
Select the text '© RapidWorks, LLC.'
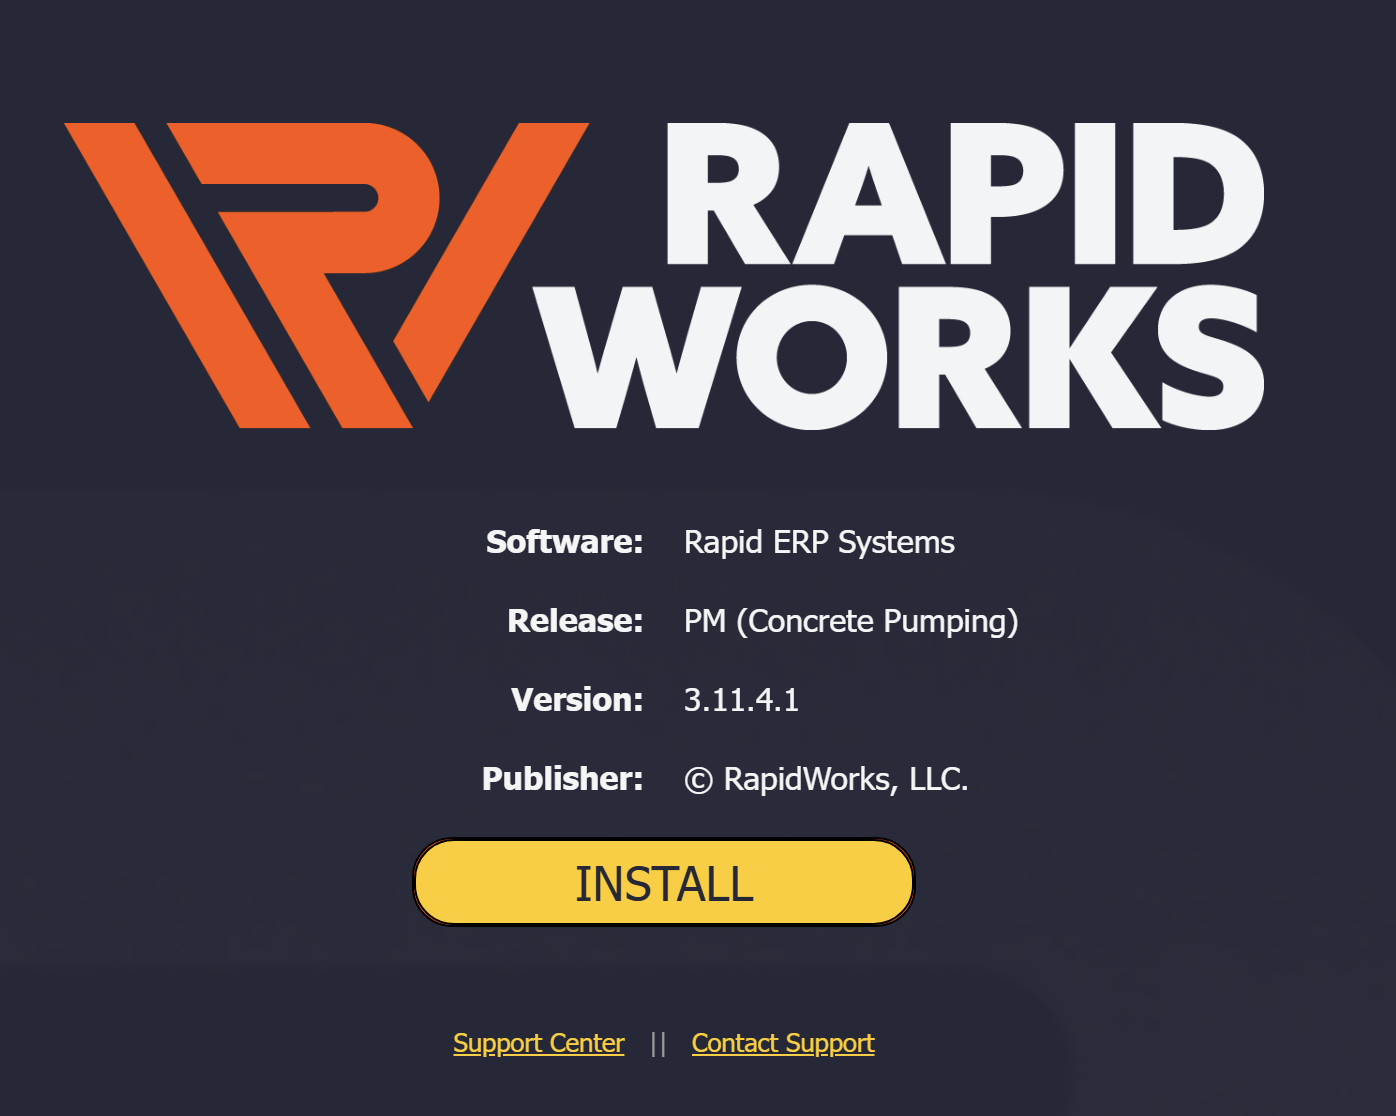click(826, 779)
